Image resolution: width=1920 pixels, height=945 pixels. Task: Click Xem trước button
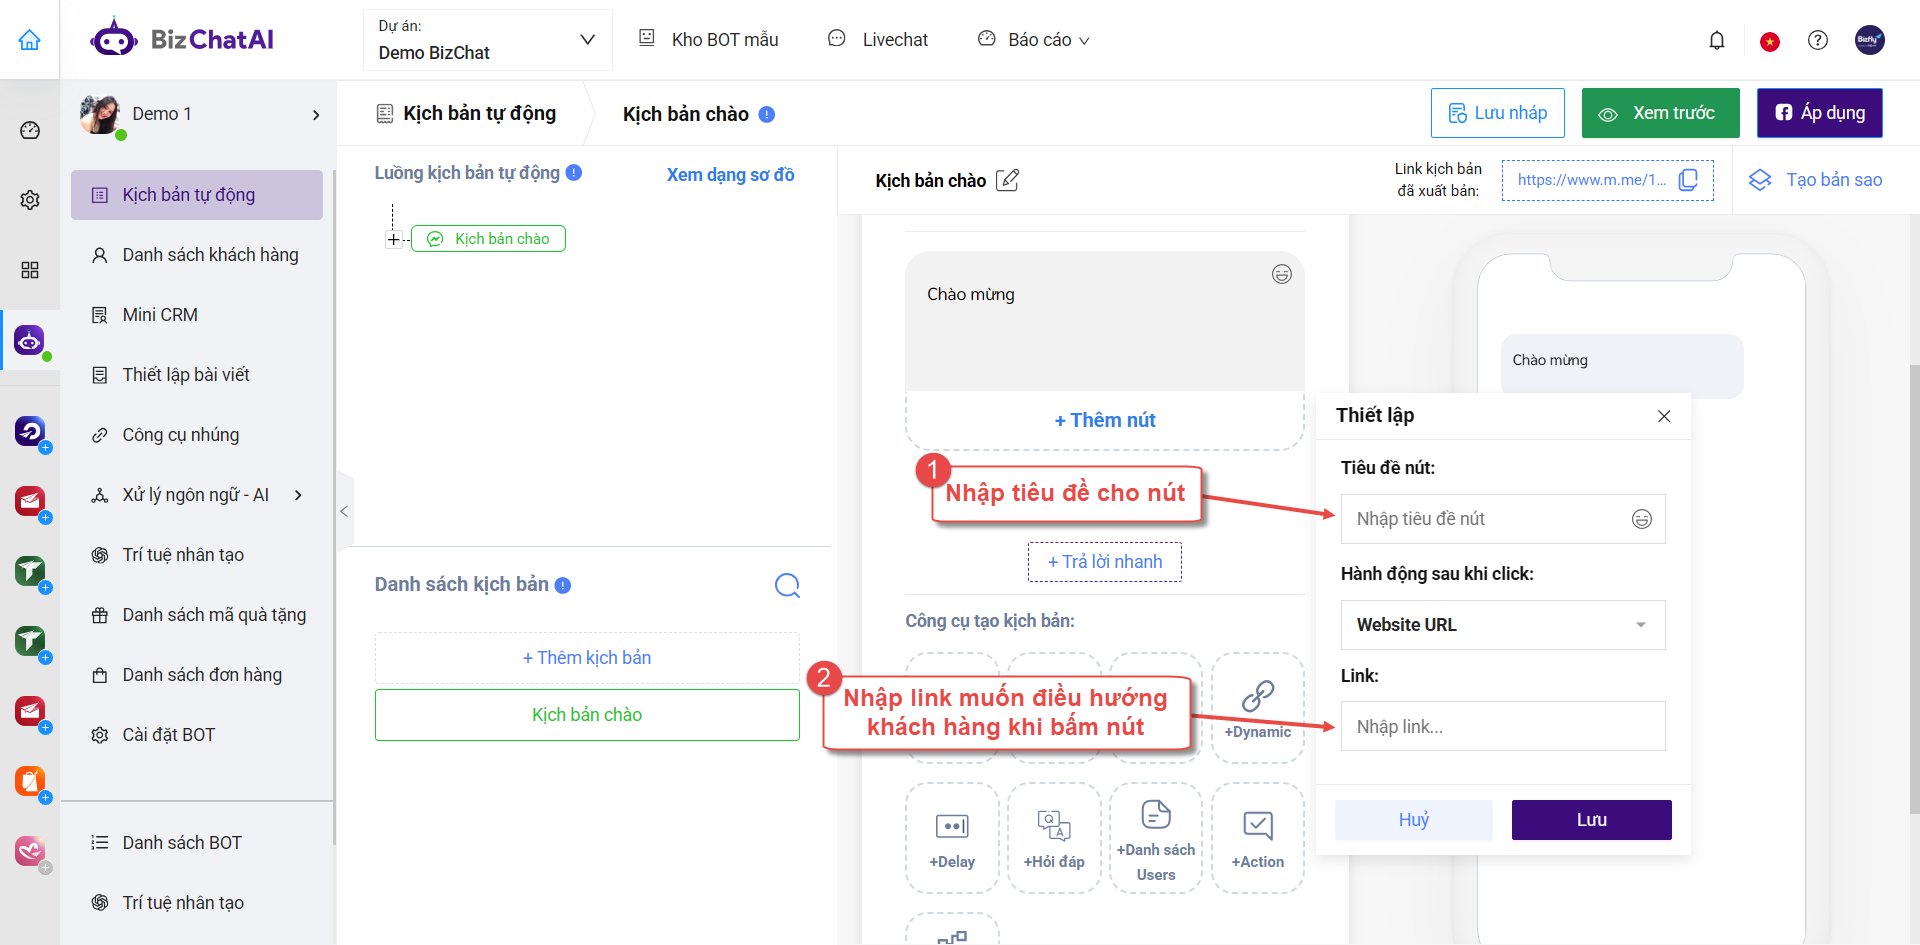click(1660, 113)
